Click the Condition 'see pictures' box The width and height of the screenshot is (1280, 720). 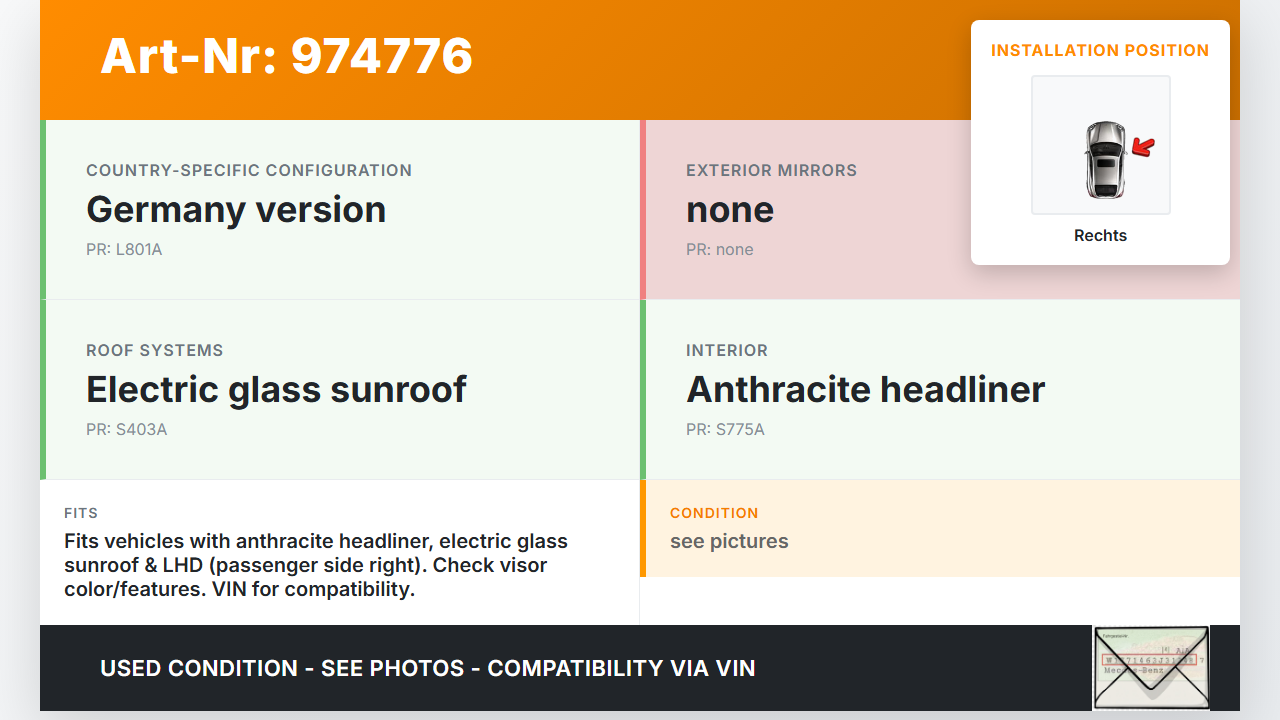pos(940,528)
